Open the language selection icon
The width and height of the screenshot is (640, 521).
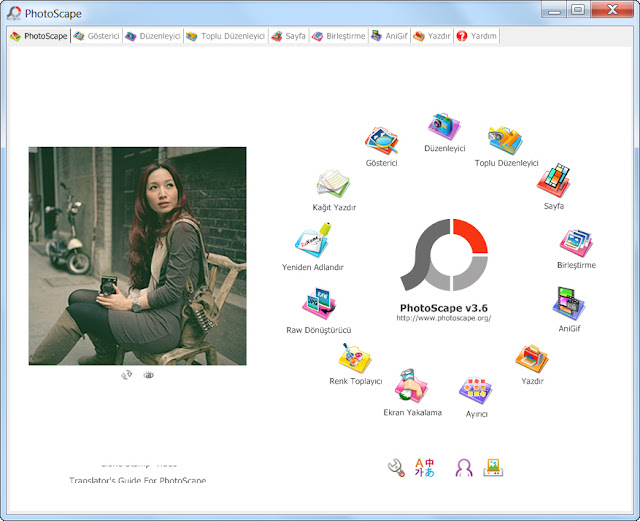pyautogui.click(x=424, y=468)
